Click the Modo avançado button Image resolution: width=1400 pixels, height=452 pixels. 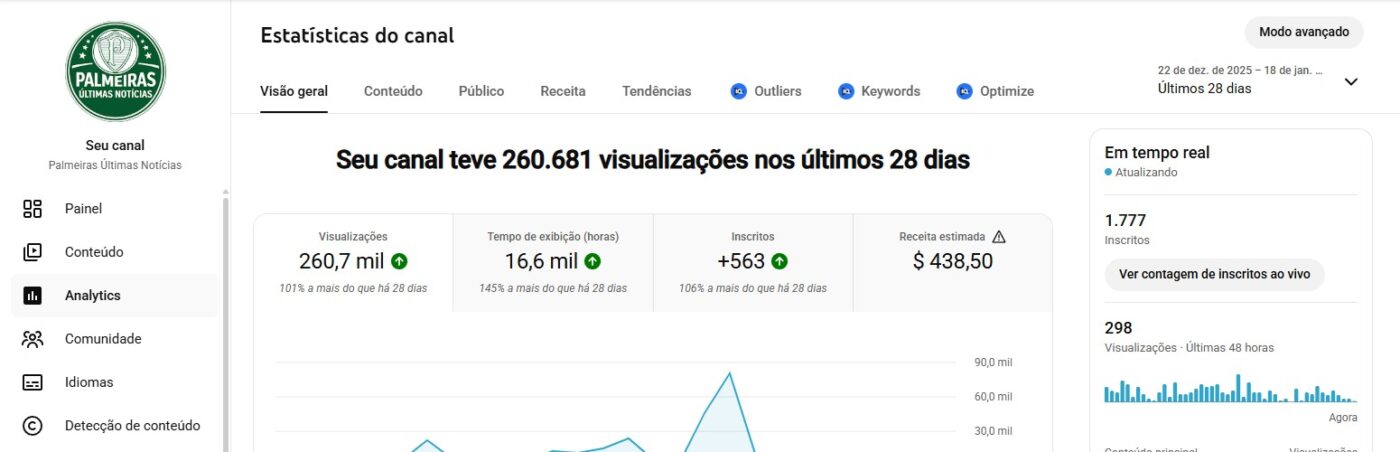coord(1304,32)
